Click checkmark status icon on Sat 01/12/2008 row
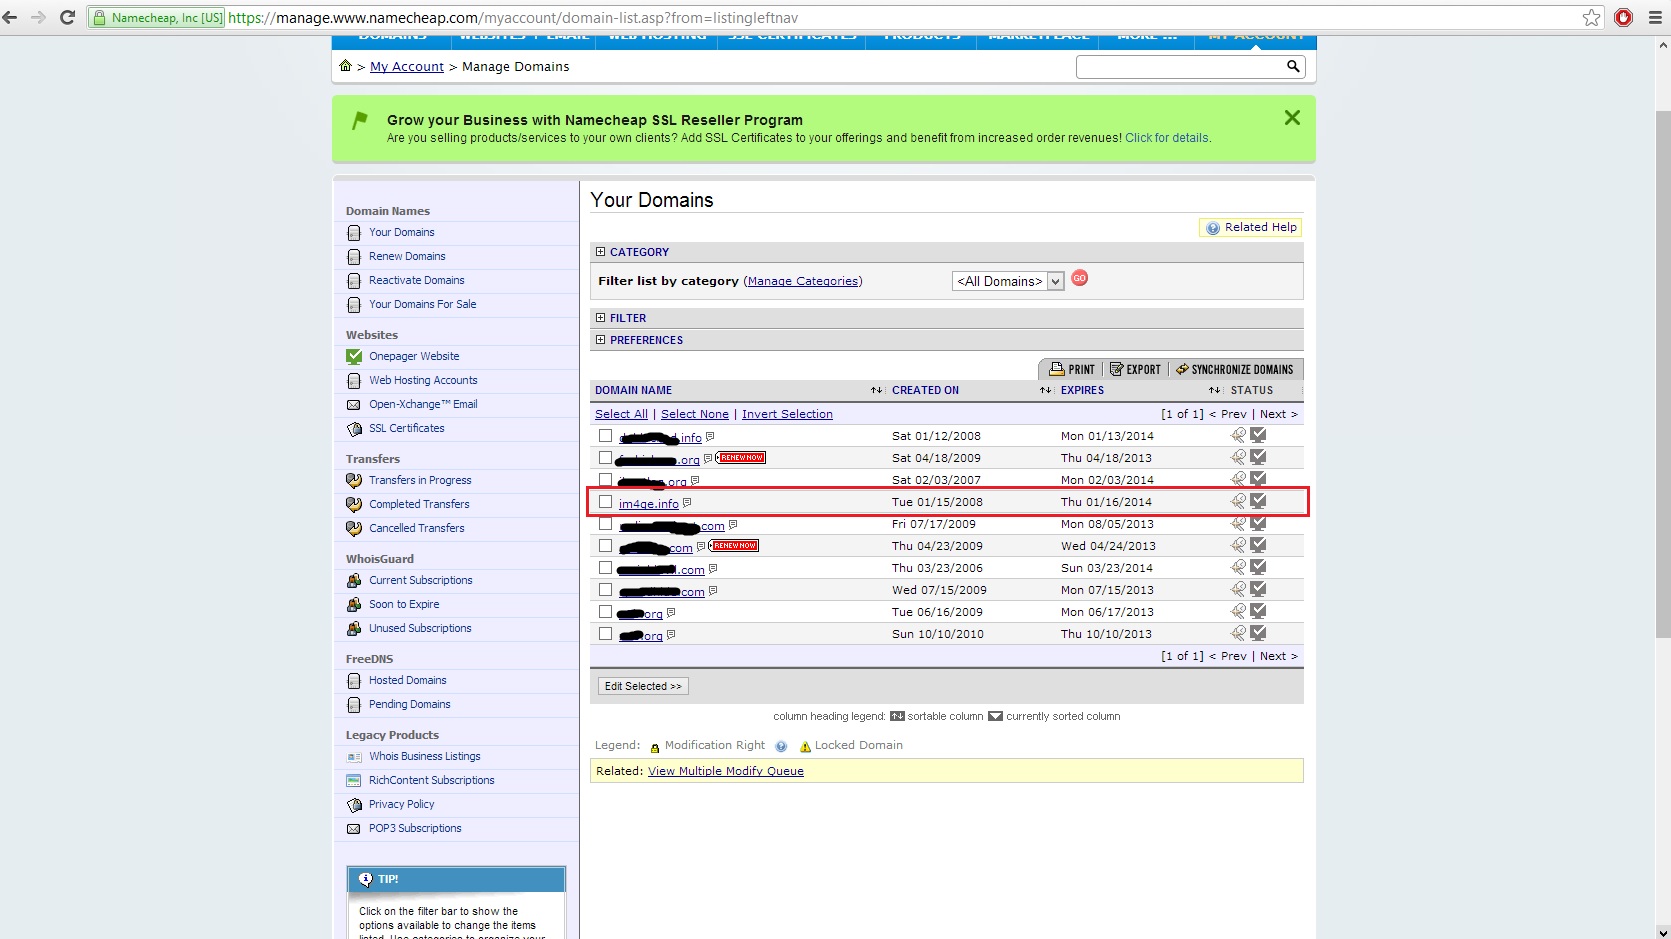 [x=1258, y=435]
